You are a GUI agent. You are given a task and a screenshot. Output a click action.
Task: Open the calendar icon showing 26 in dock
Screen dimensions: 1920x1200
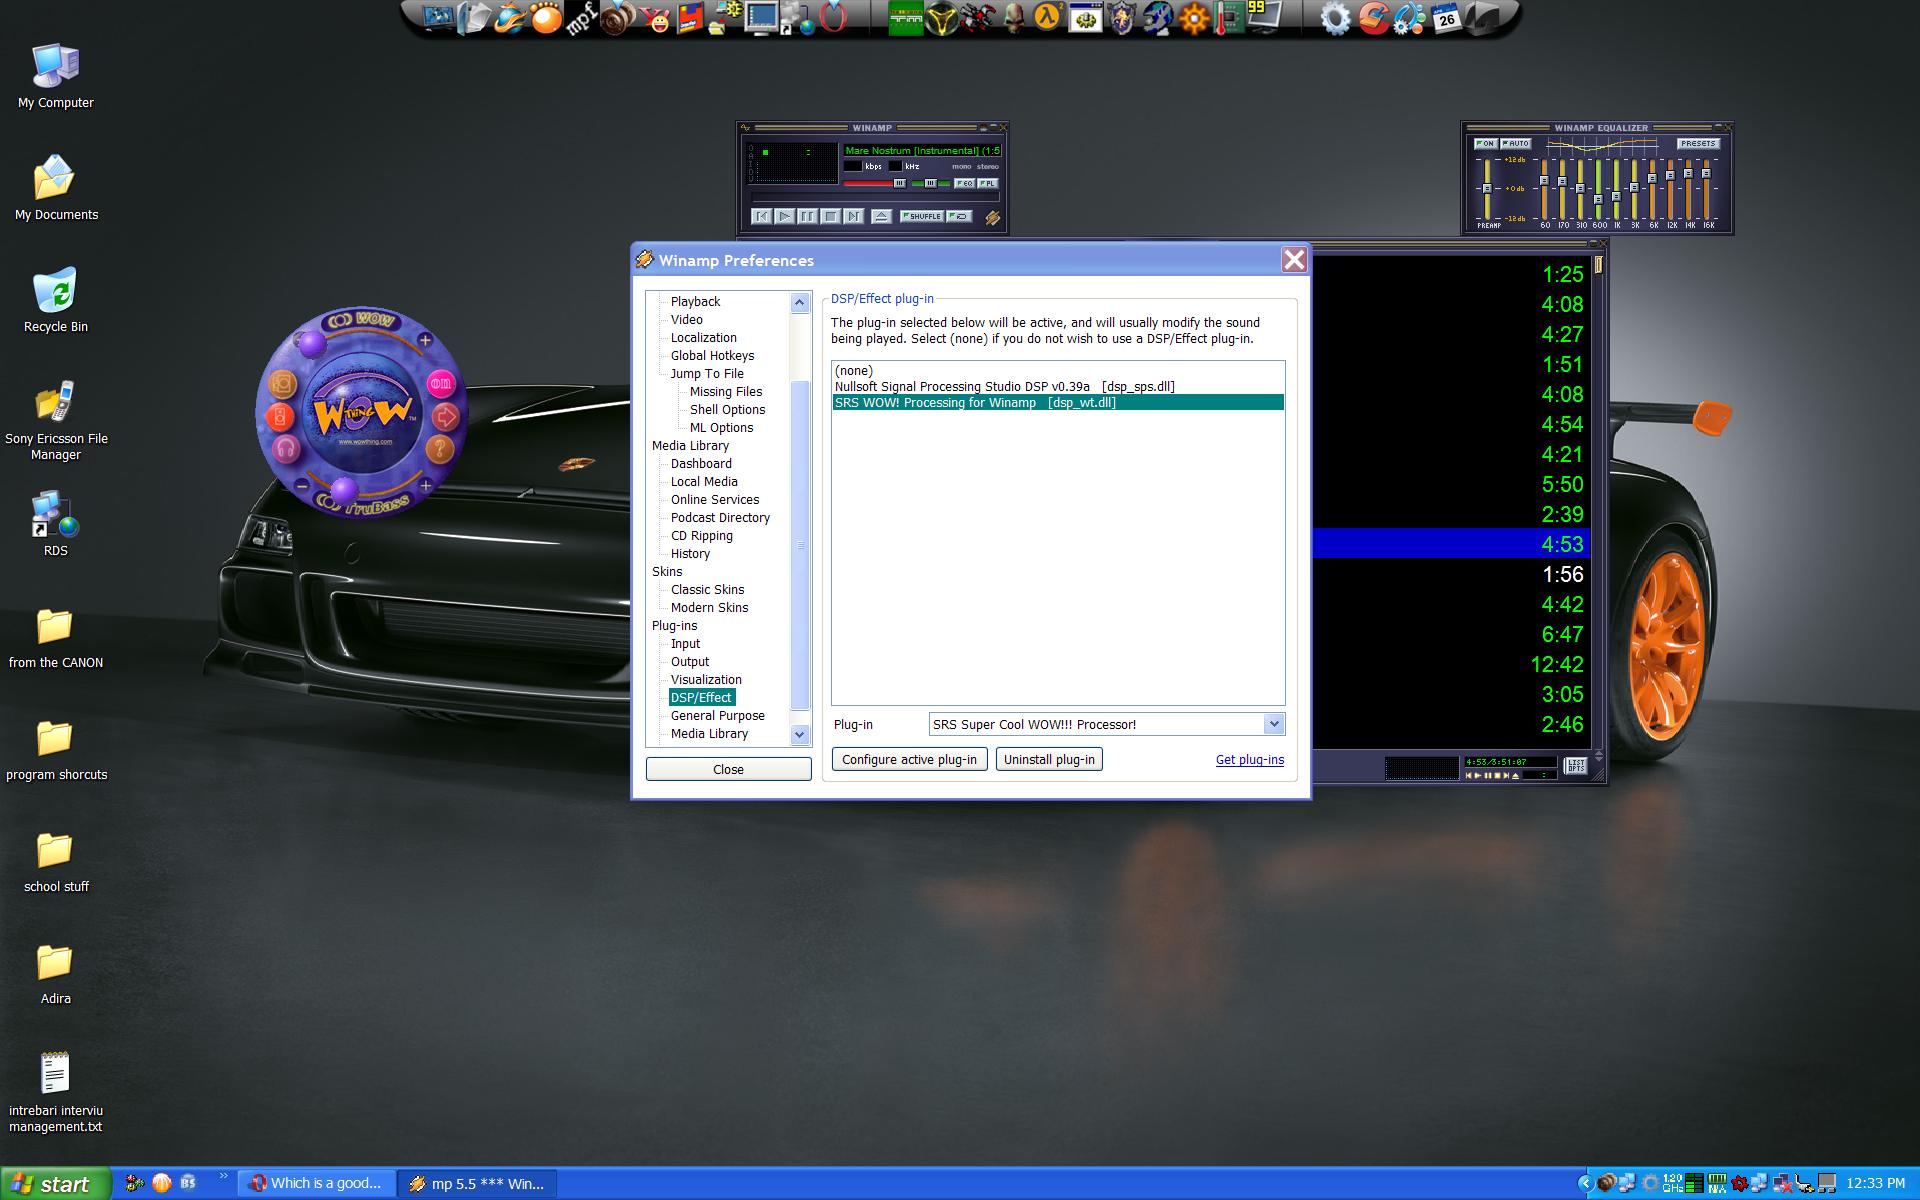click(x=1446, y=17)
